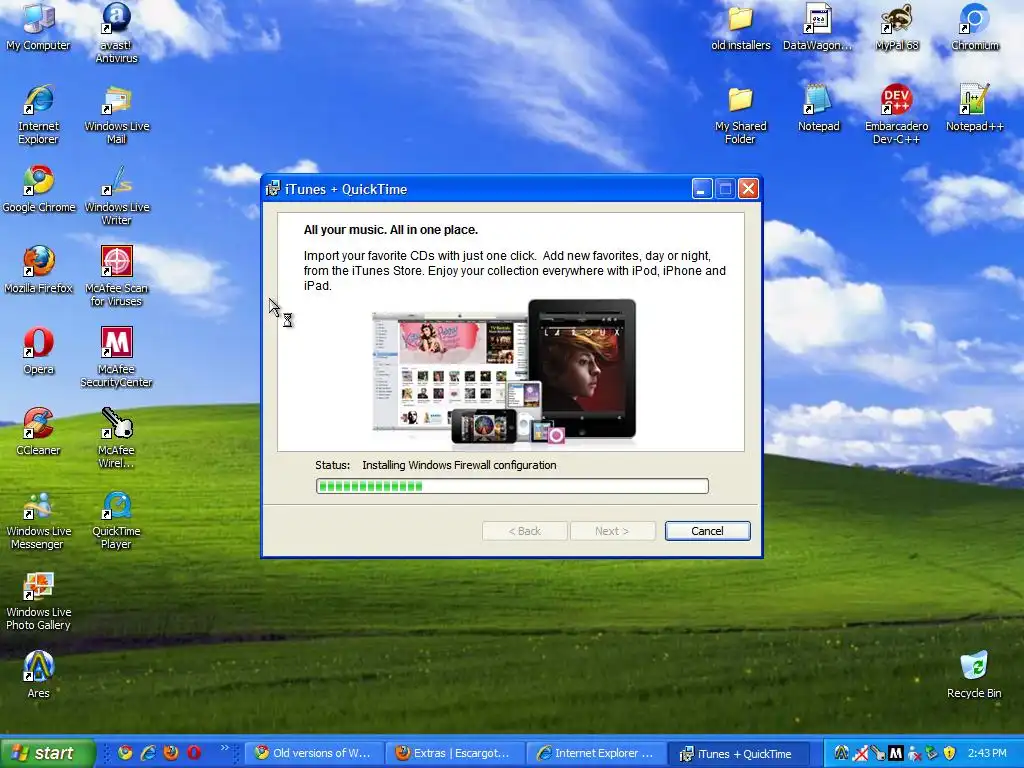This screenshot has width=1024, height=768.
Task: Click Cancel in the iTunes installer
Action: pyautogui.click(x=707, y=531)
